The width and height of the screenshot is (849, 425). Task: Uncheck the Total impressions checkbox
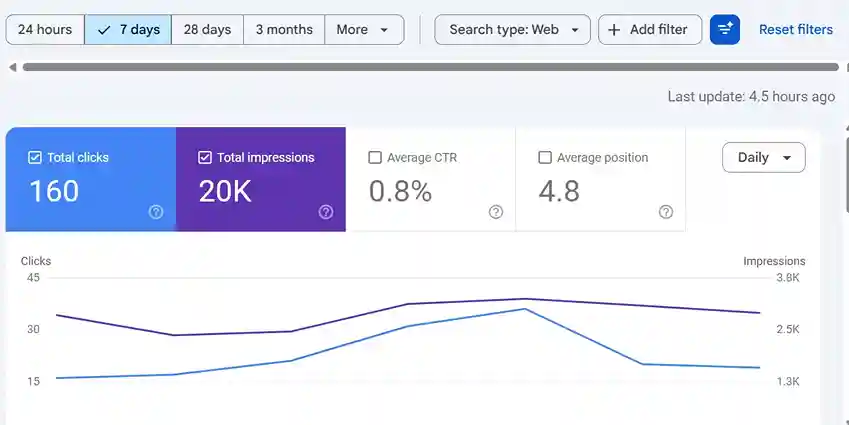tap(205, 158)
